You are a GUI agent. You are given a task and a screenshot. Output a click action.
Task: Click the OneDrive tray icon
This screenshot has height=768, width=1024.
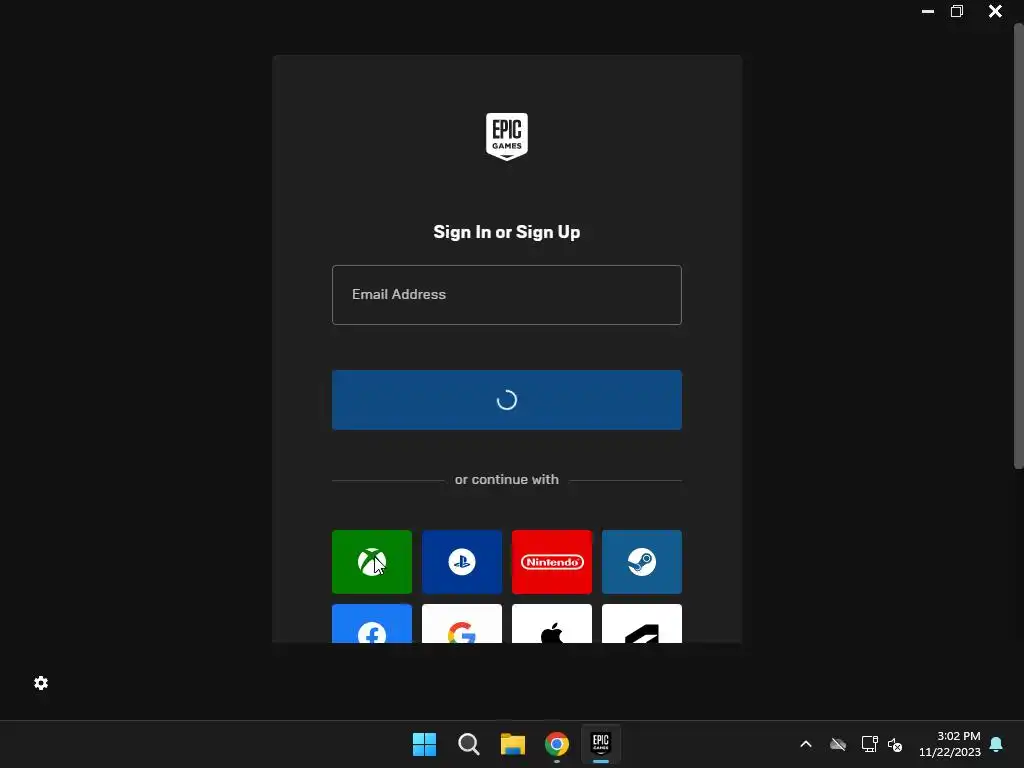click(x=838, y=744)
